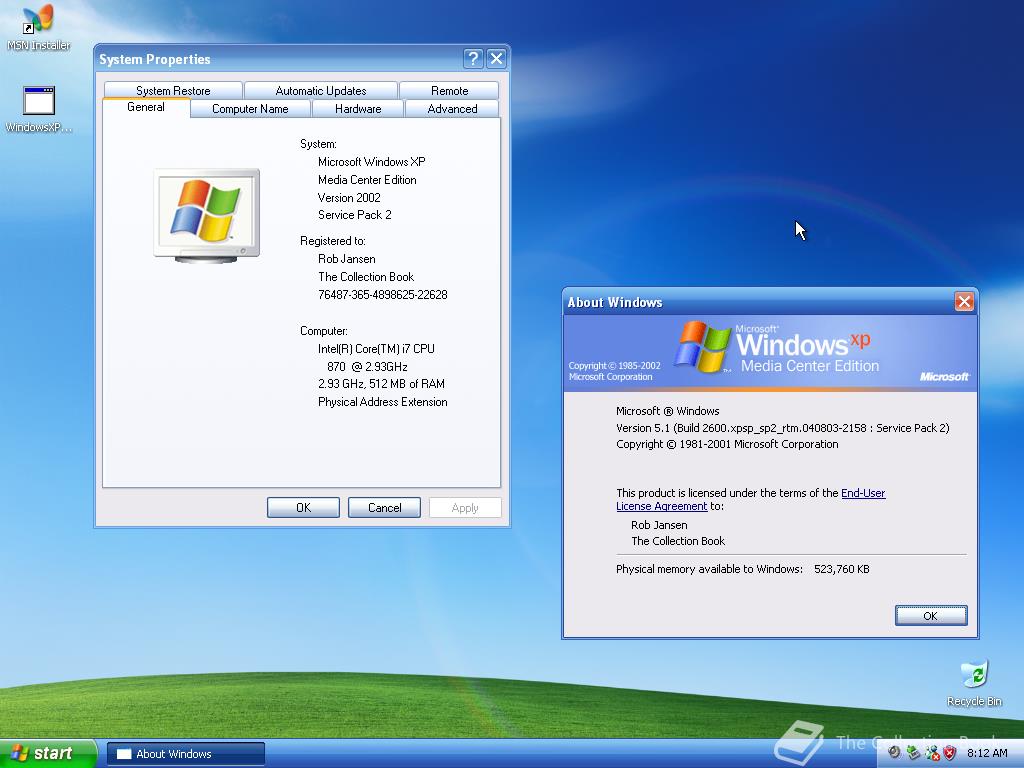
Task: Click the volume speaker tray icon
Action: click(x=894, y=753)
